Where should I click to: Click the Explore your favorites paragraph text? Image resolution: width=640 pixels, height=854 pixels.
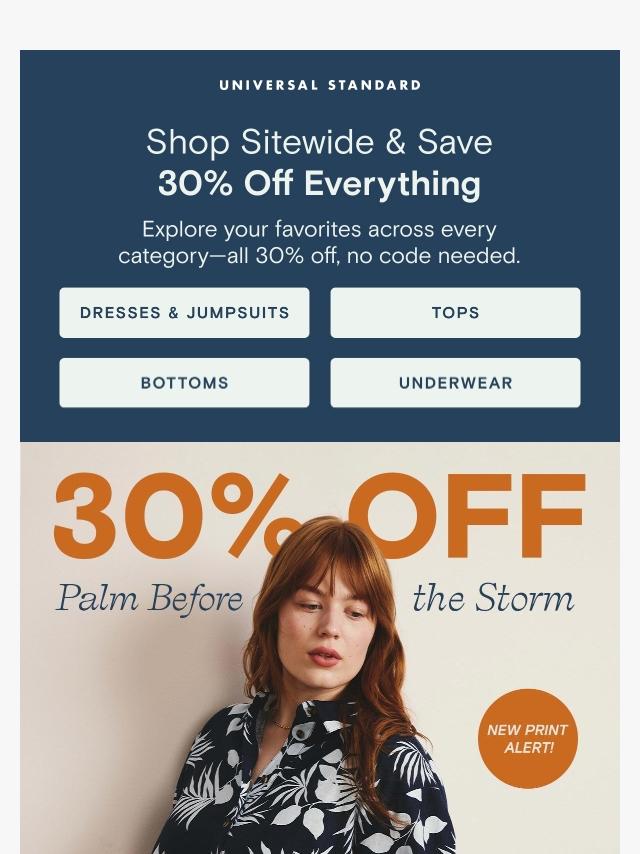[319, 242]
